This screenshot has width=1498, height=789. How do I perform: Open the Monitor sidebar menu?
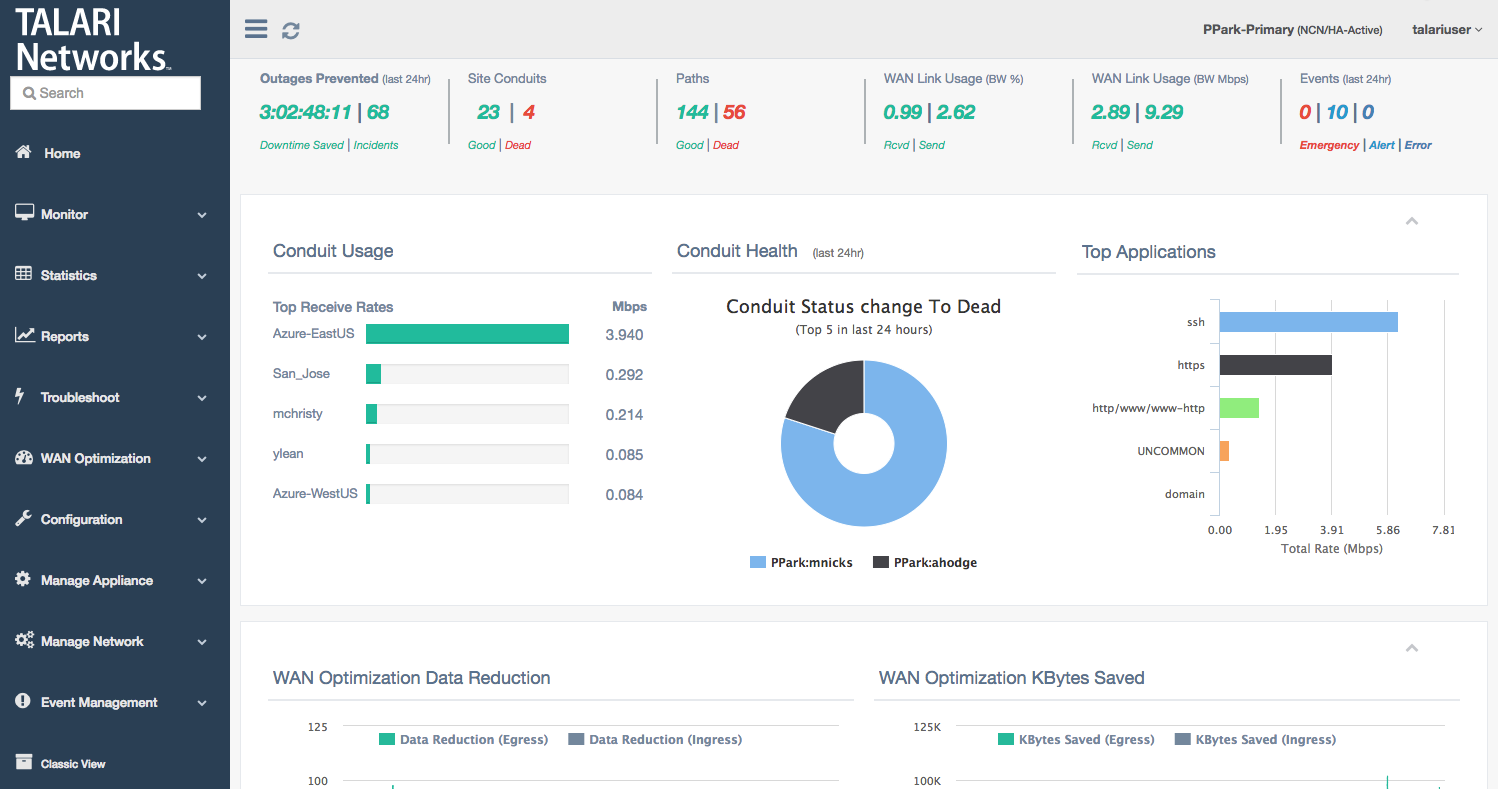64,214
